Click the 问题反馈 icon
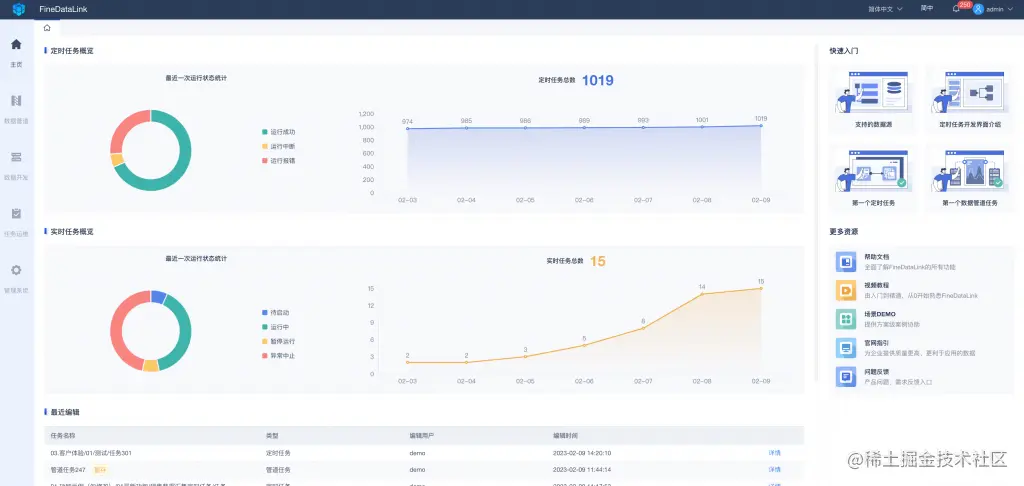 846,376
